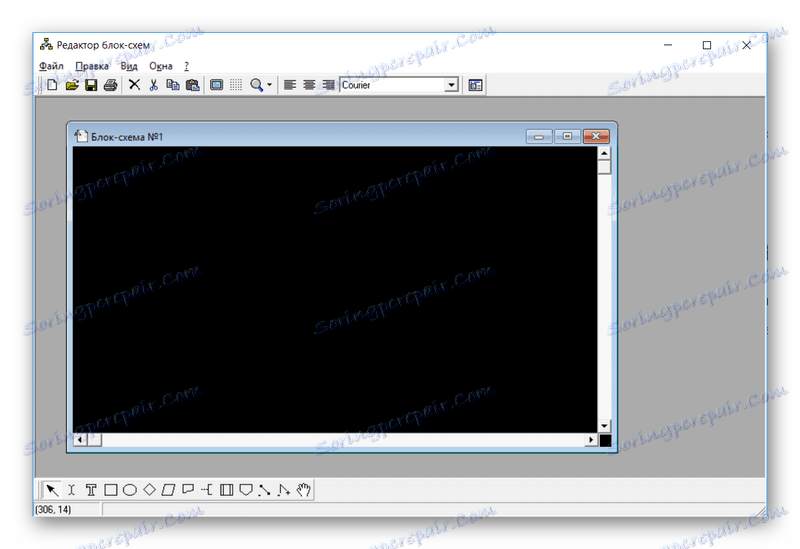The height and width of the screenshot is (549, 800).
Task: Select the Text label tool
Action: coord(91,490)
